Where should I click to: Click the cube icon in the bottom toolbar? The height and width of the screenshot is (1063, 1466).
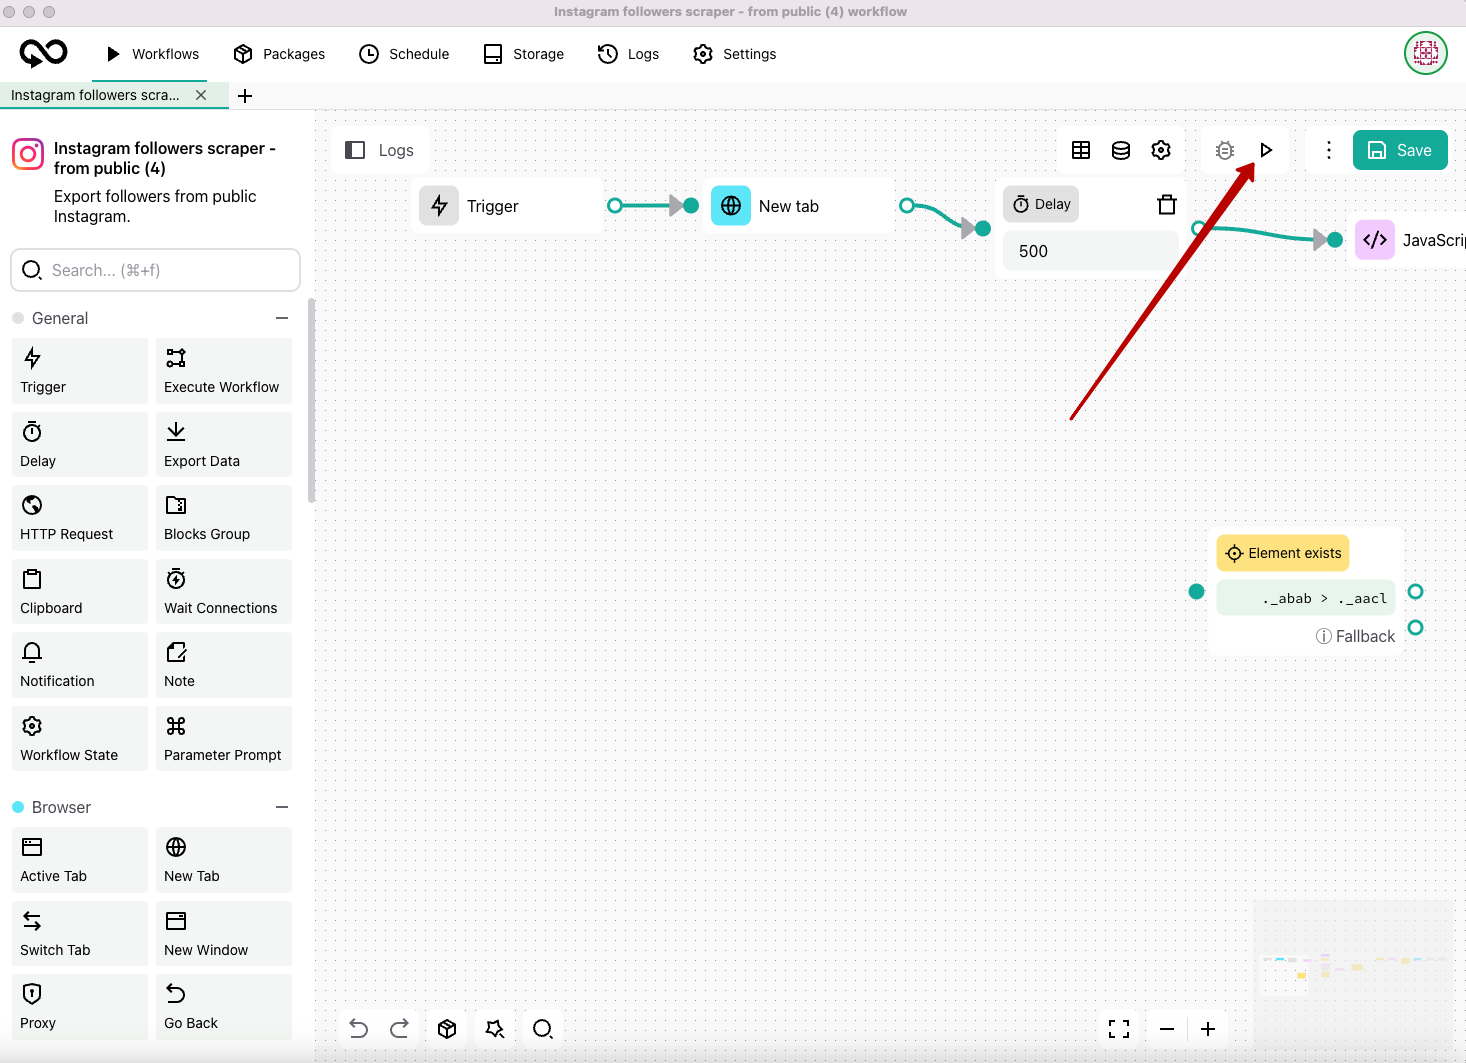[x=447, y=1029]
